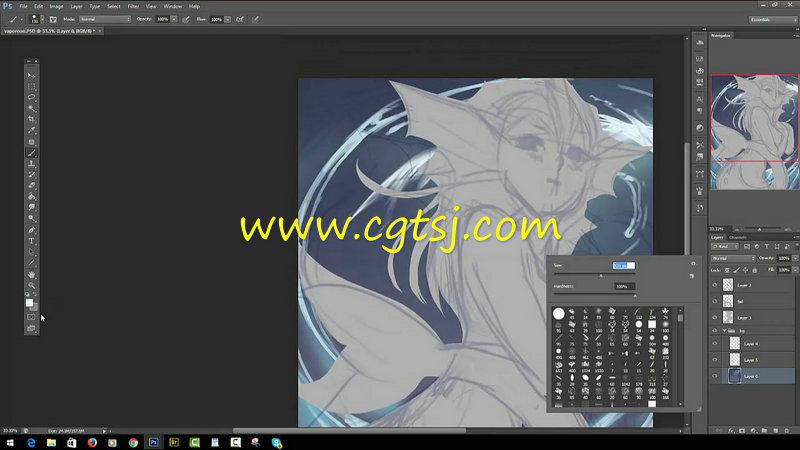Select the Lasso tool
The image size is (800, 450).
click(31, 97)
